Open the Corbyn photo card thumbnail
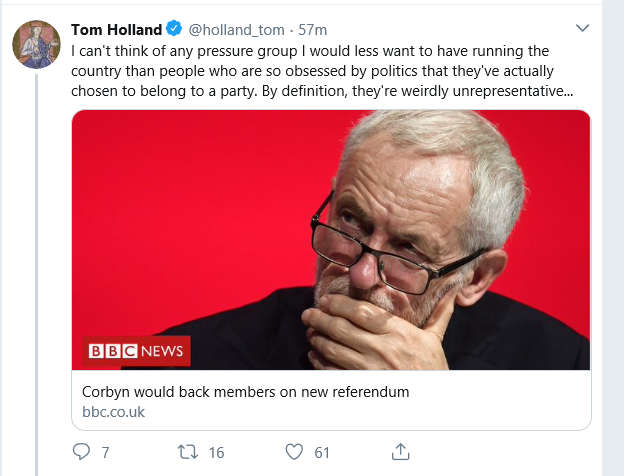Viewport: 624px width, 476px height. click(x=330, y=240)
